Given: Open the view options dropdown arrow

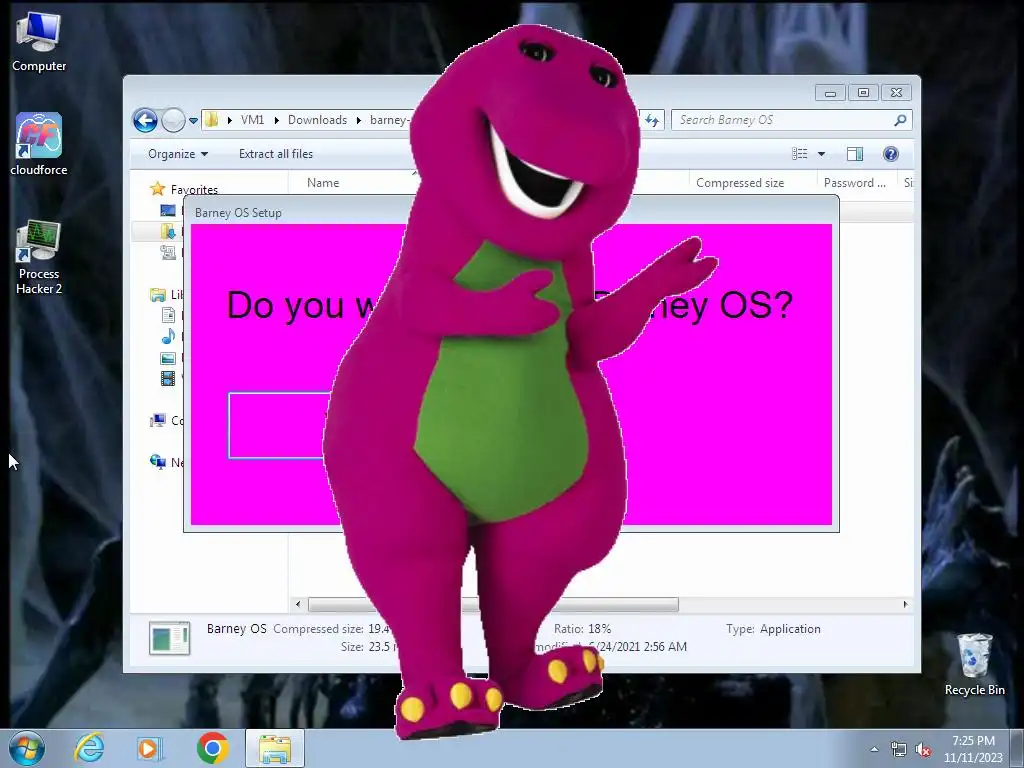Looking at the screenshot, I should 822,154.
